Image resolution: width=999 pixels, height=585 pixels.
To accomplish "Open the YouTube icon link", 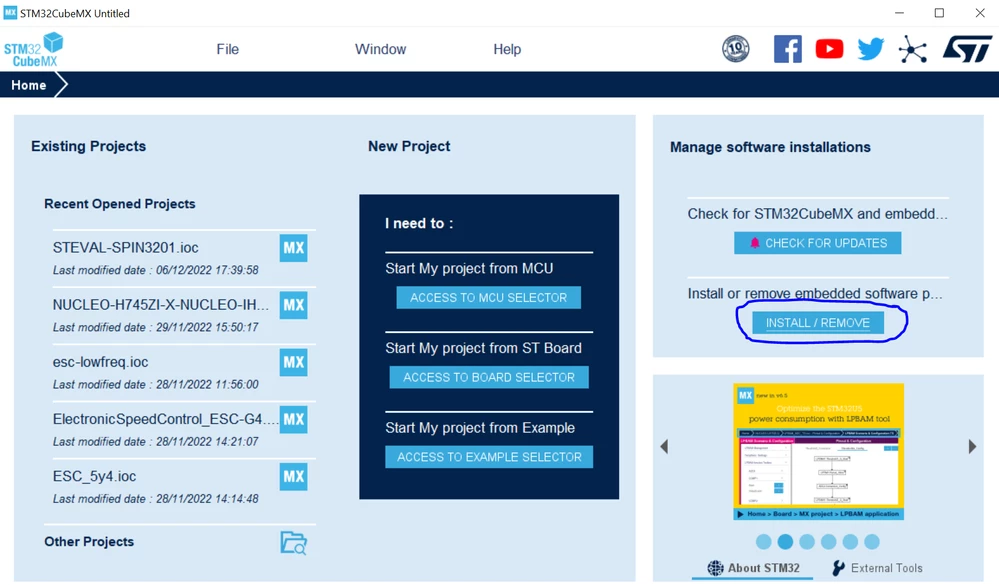I will coord(829,49).
